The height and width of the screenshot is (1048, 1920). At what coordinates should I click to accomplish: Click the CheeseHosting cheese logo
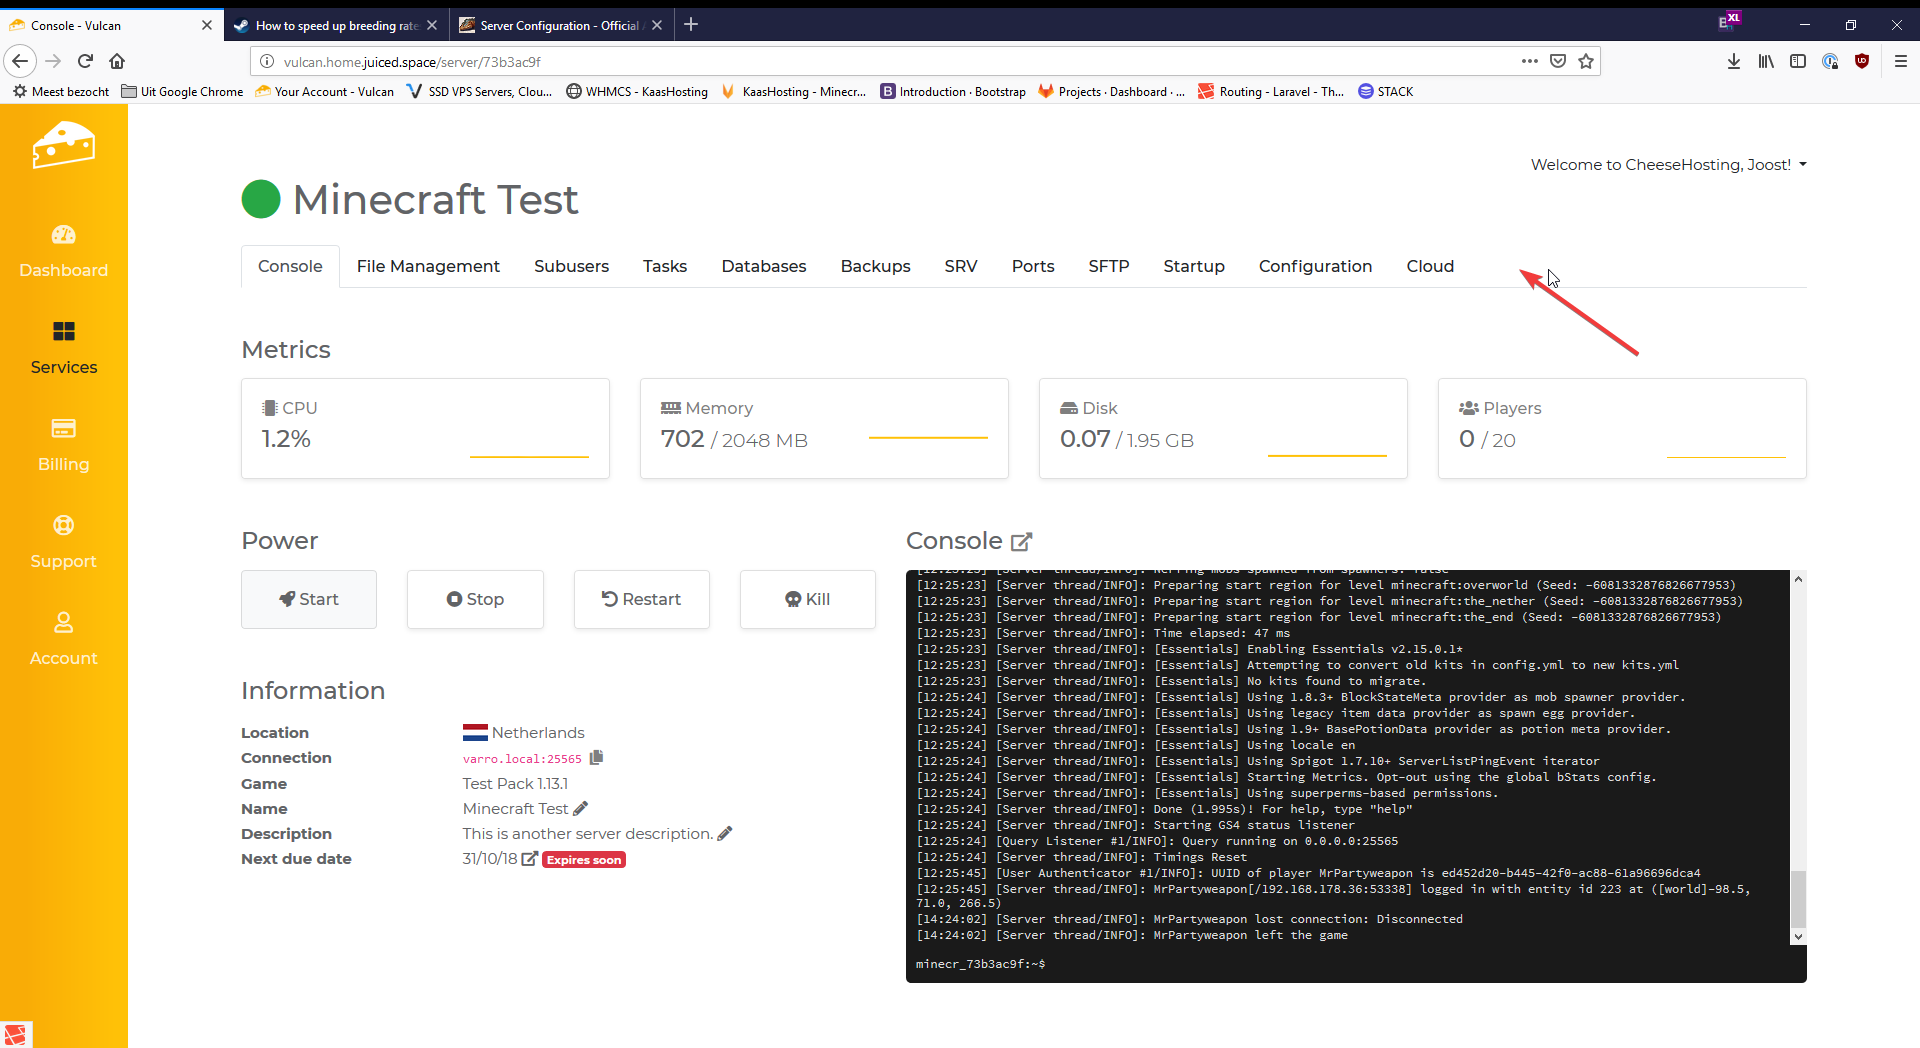(63, 146)
